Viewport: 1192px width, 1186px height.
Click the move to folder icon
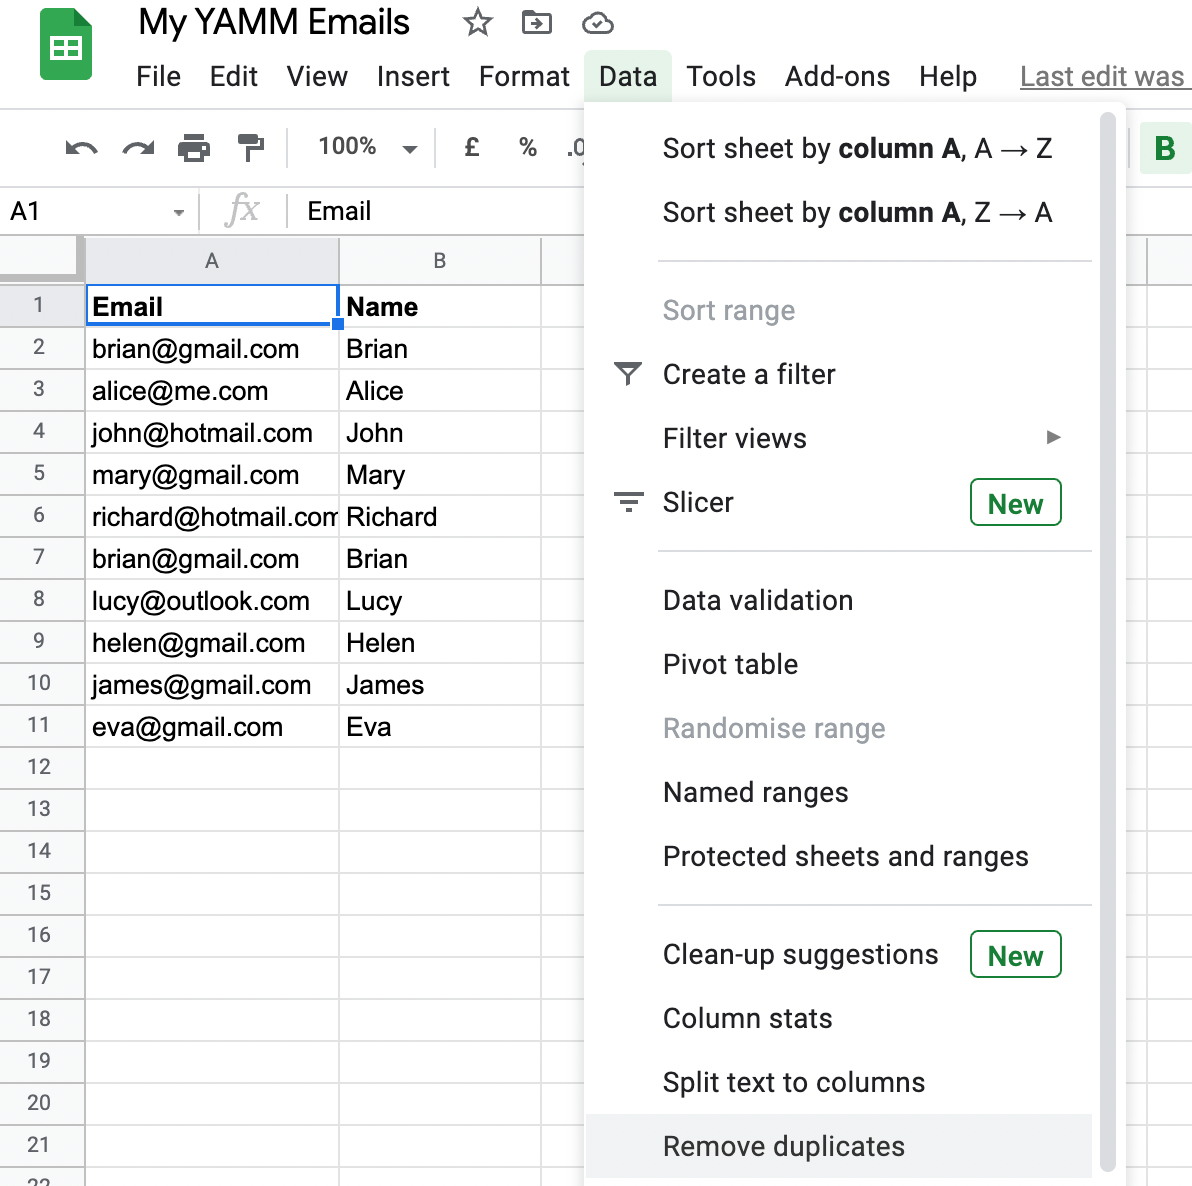tap(537, 22)
